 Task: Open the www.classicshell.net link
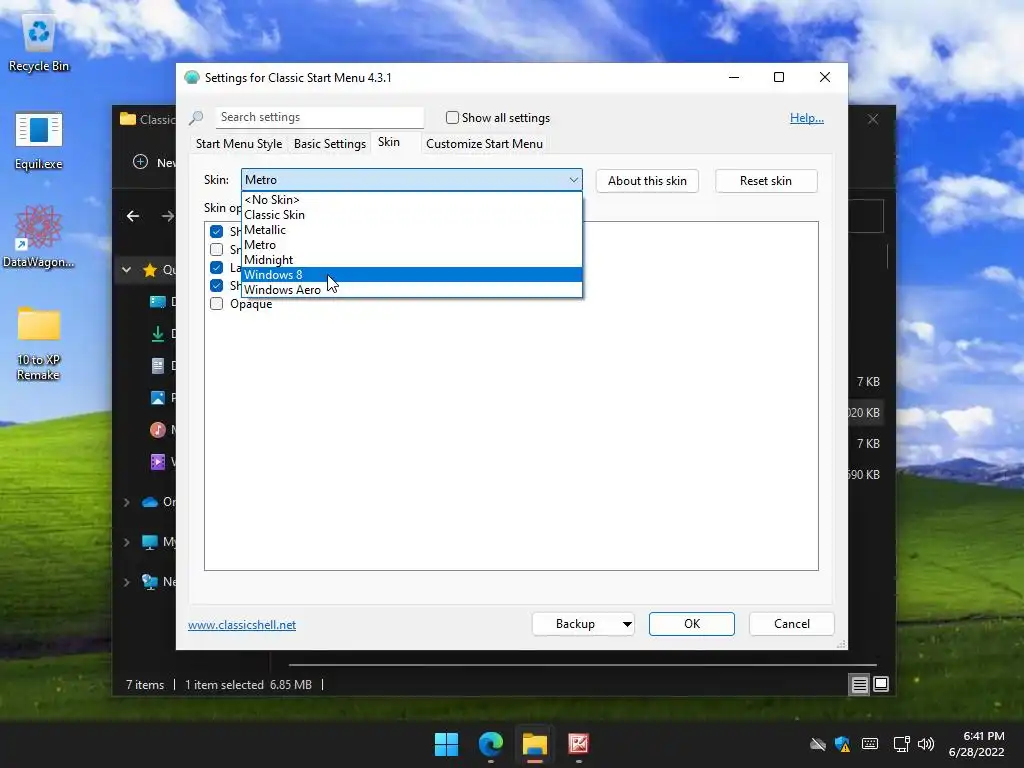tap(242, 625)
